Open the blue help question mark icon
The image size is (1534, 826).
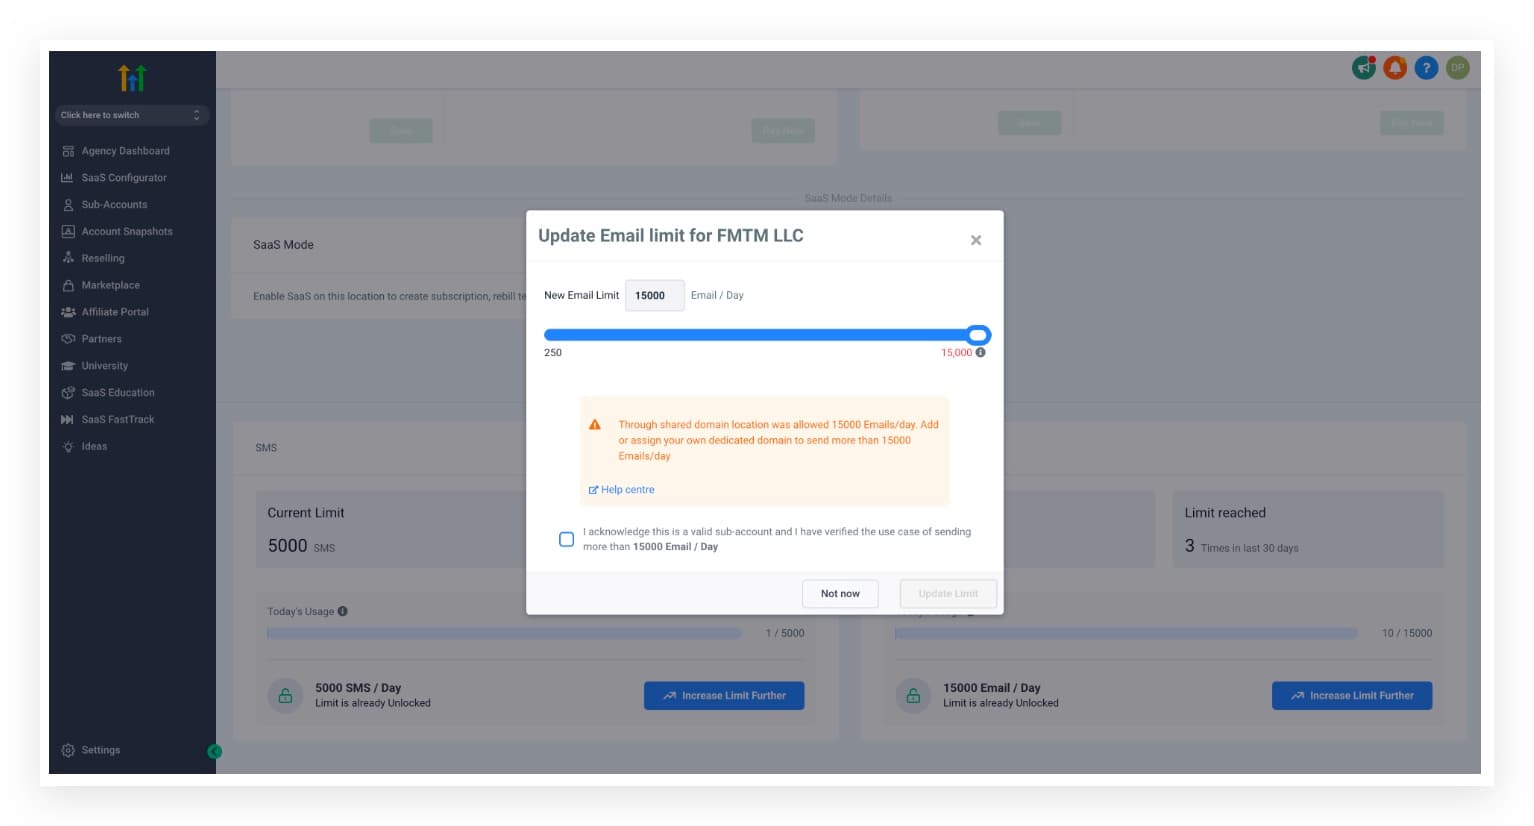coord(1425,68)
